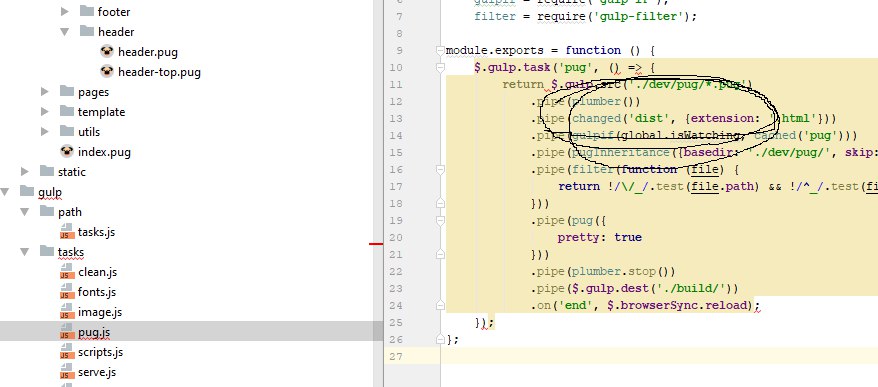The width and height of the screenshot is (878, 387).
Task: Open image.js in tasks folder
Action: (x=100, y=312)
